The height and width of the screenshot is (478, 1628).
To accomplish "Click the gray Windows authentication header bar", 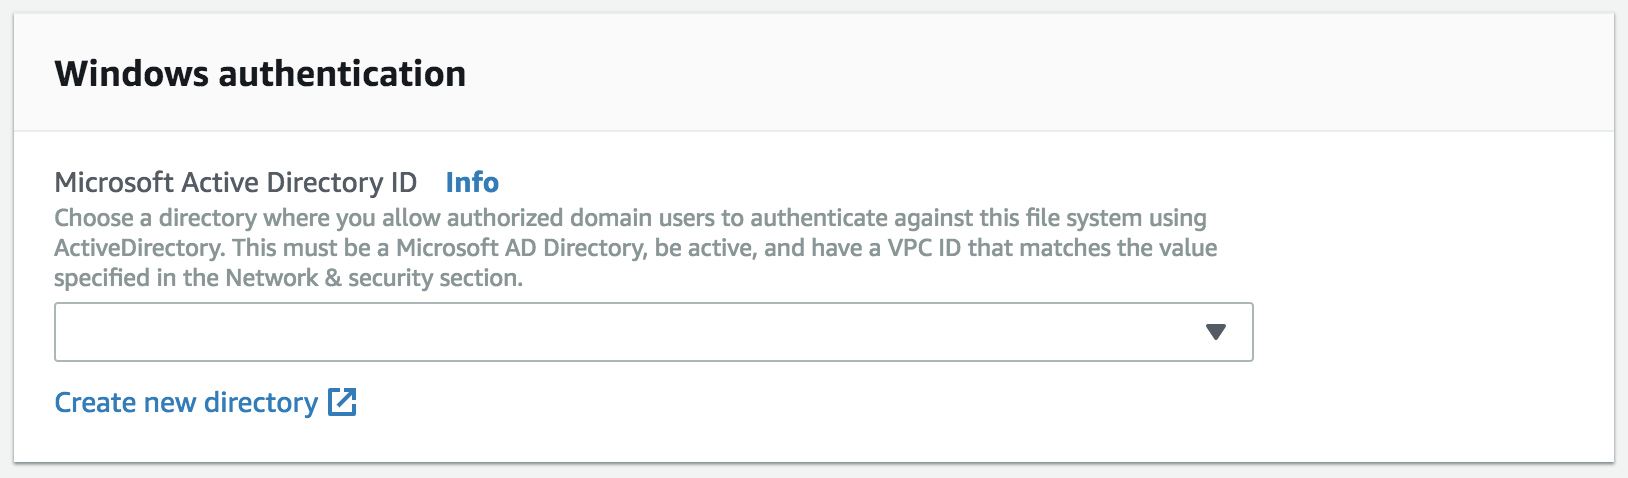I will [814, 73].
